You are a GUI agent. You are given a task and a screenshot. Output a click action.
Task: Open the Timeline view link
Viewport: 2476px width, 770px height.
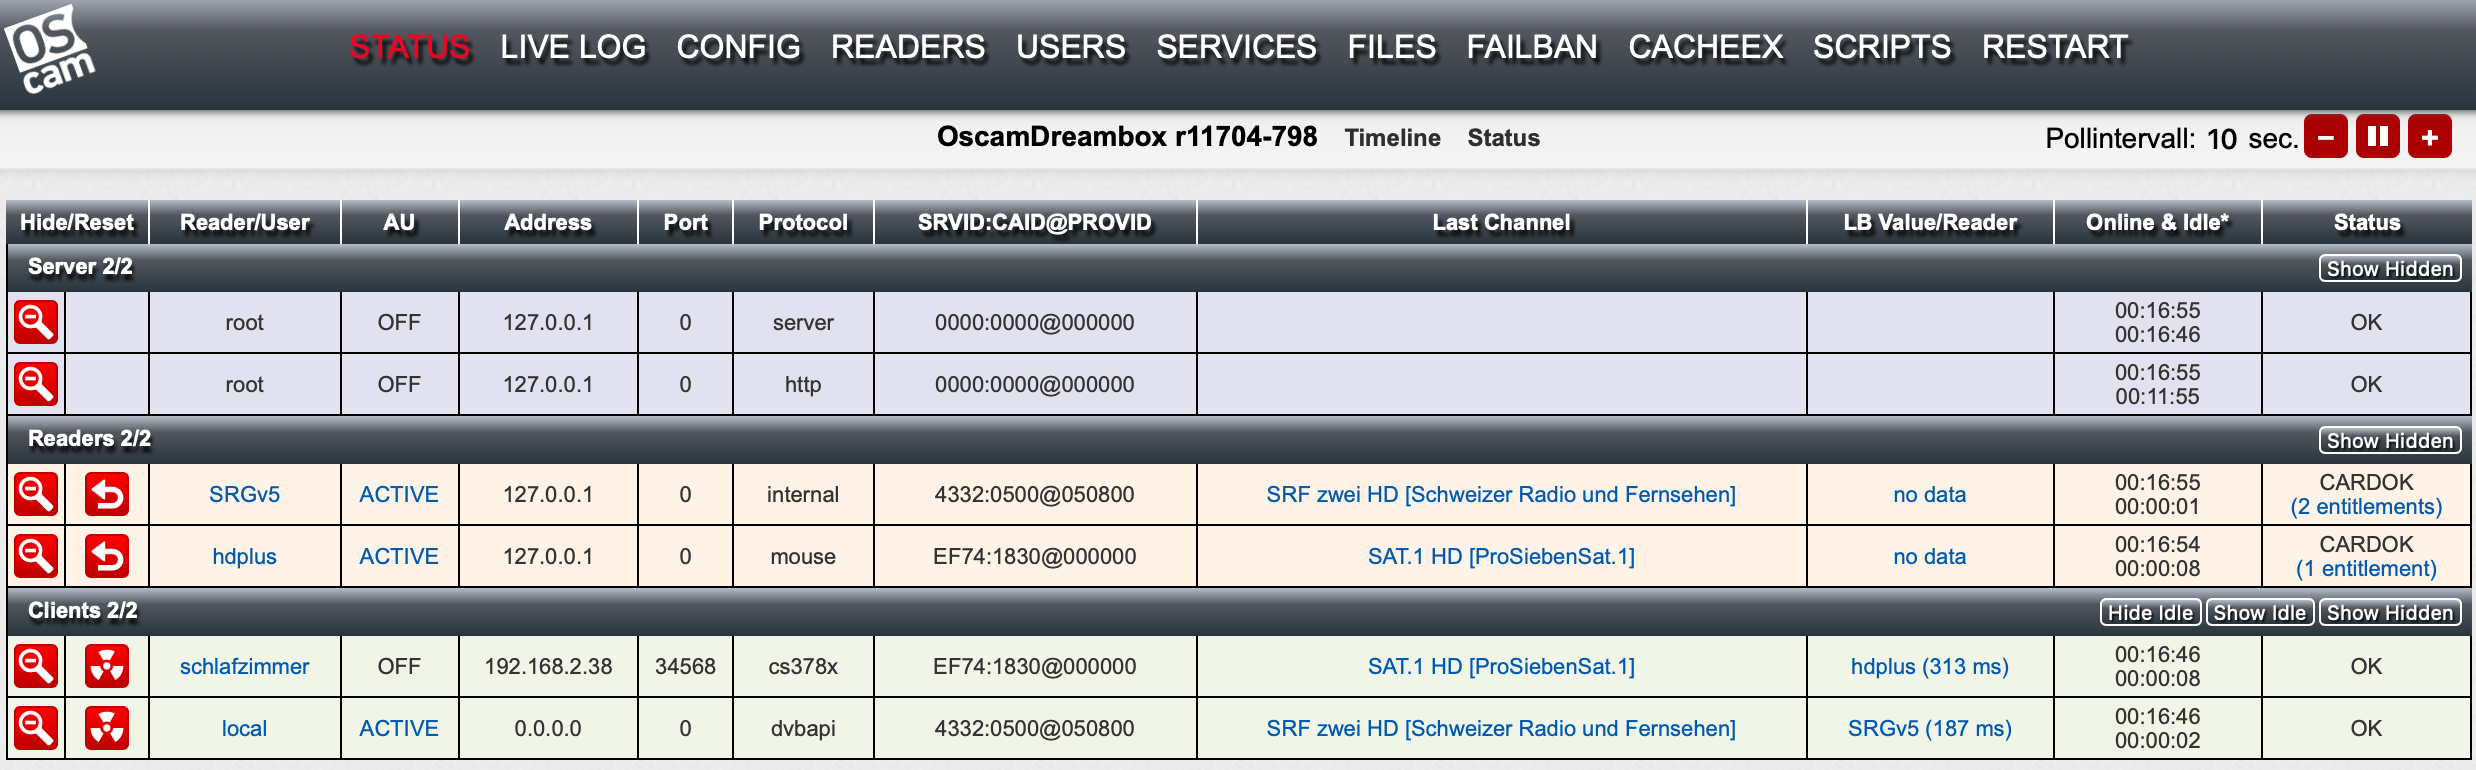click(x=1392, y=138)
